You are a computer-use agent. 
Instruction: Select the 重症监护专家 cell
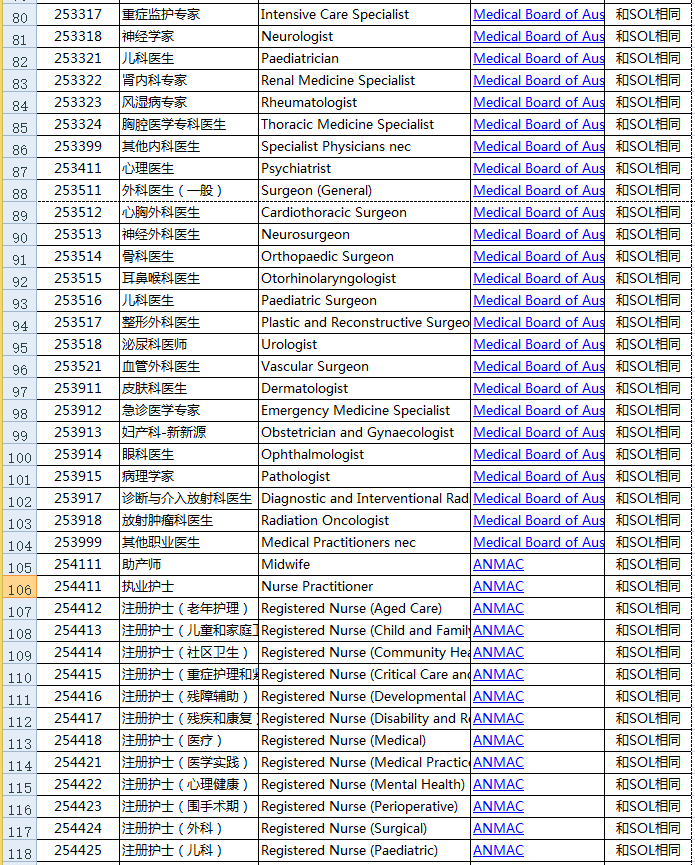pos(189,14)
